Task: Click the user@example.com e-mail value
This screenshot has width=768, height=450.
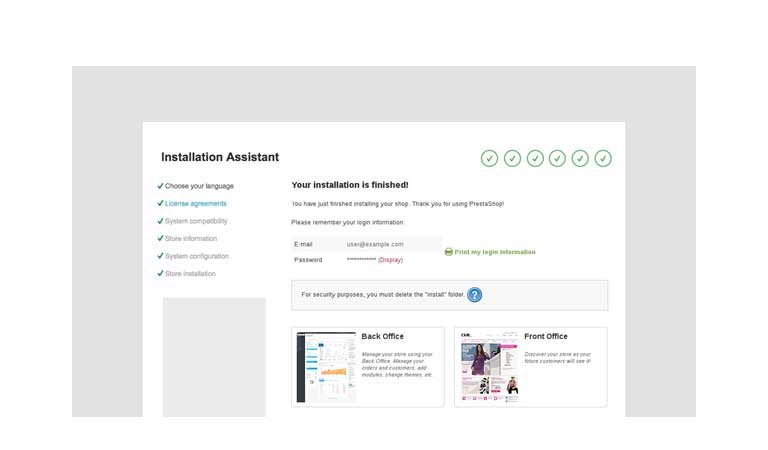Action: (375, 244)
